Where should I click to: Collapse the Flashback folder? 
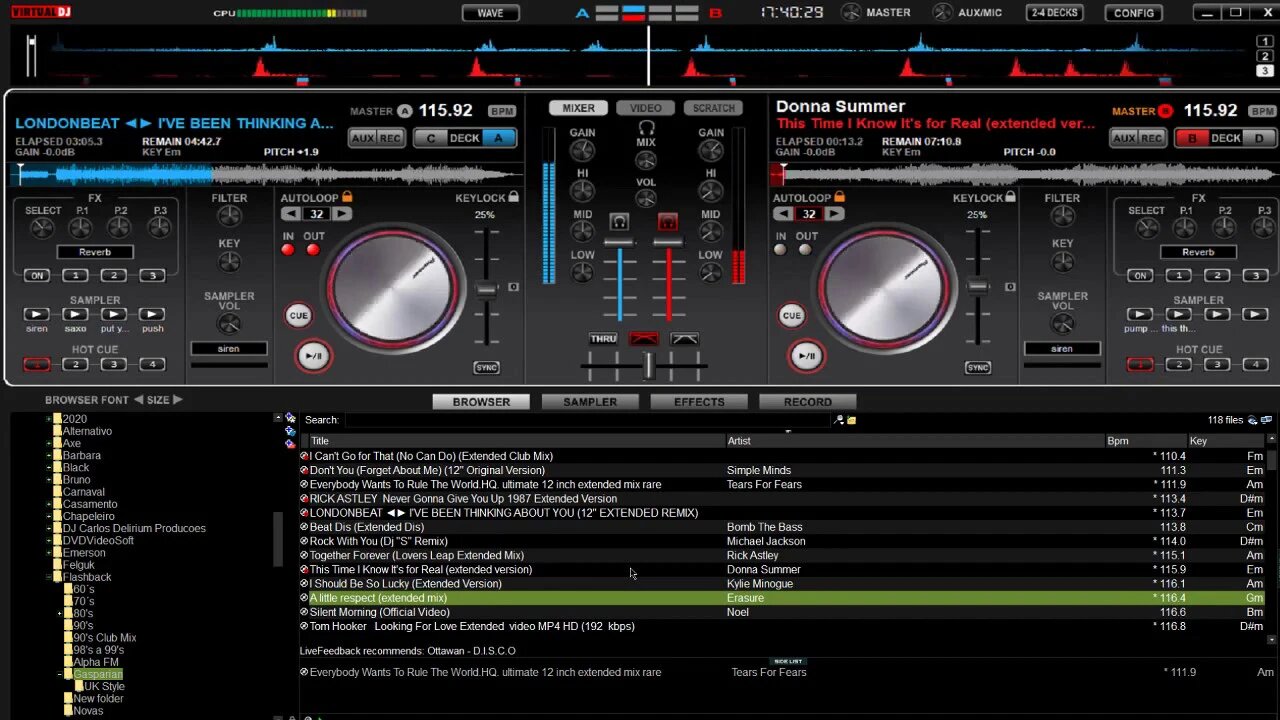click(x=48, y=577)
